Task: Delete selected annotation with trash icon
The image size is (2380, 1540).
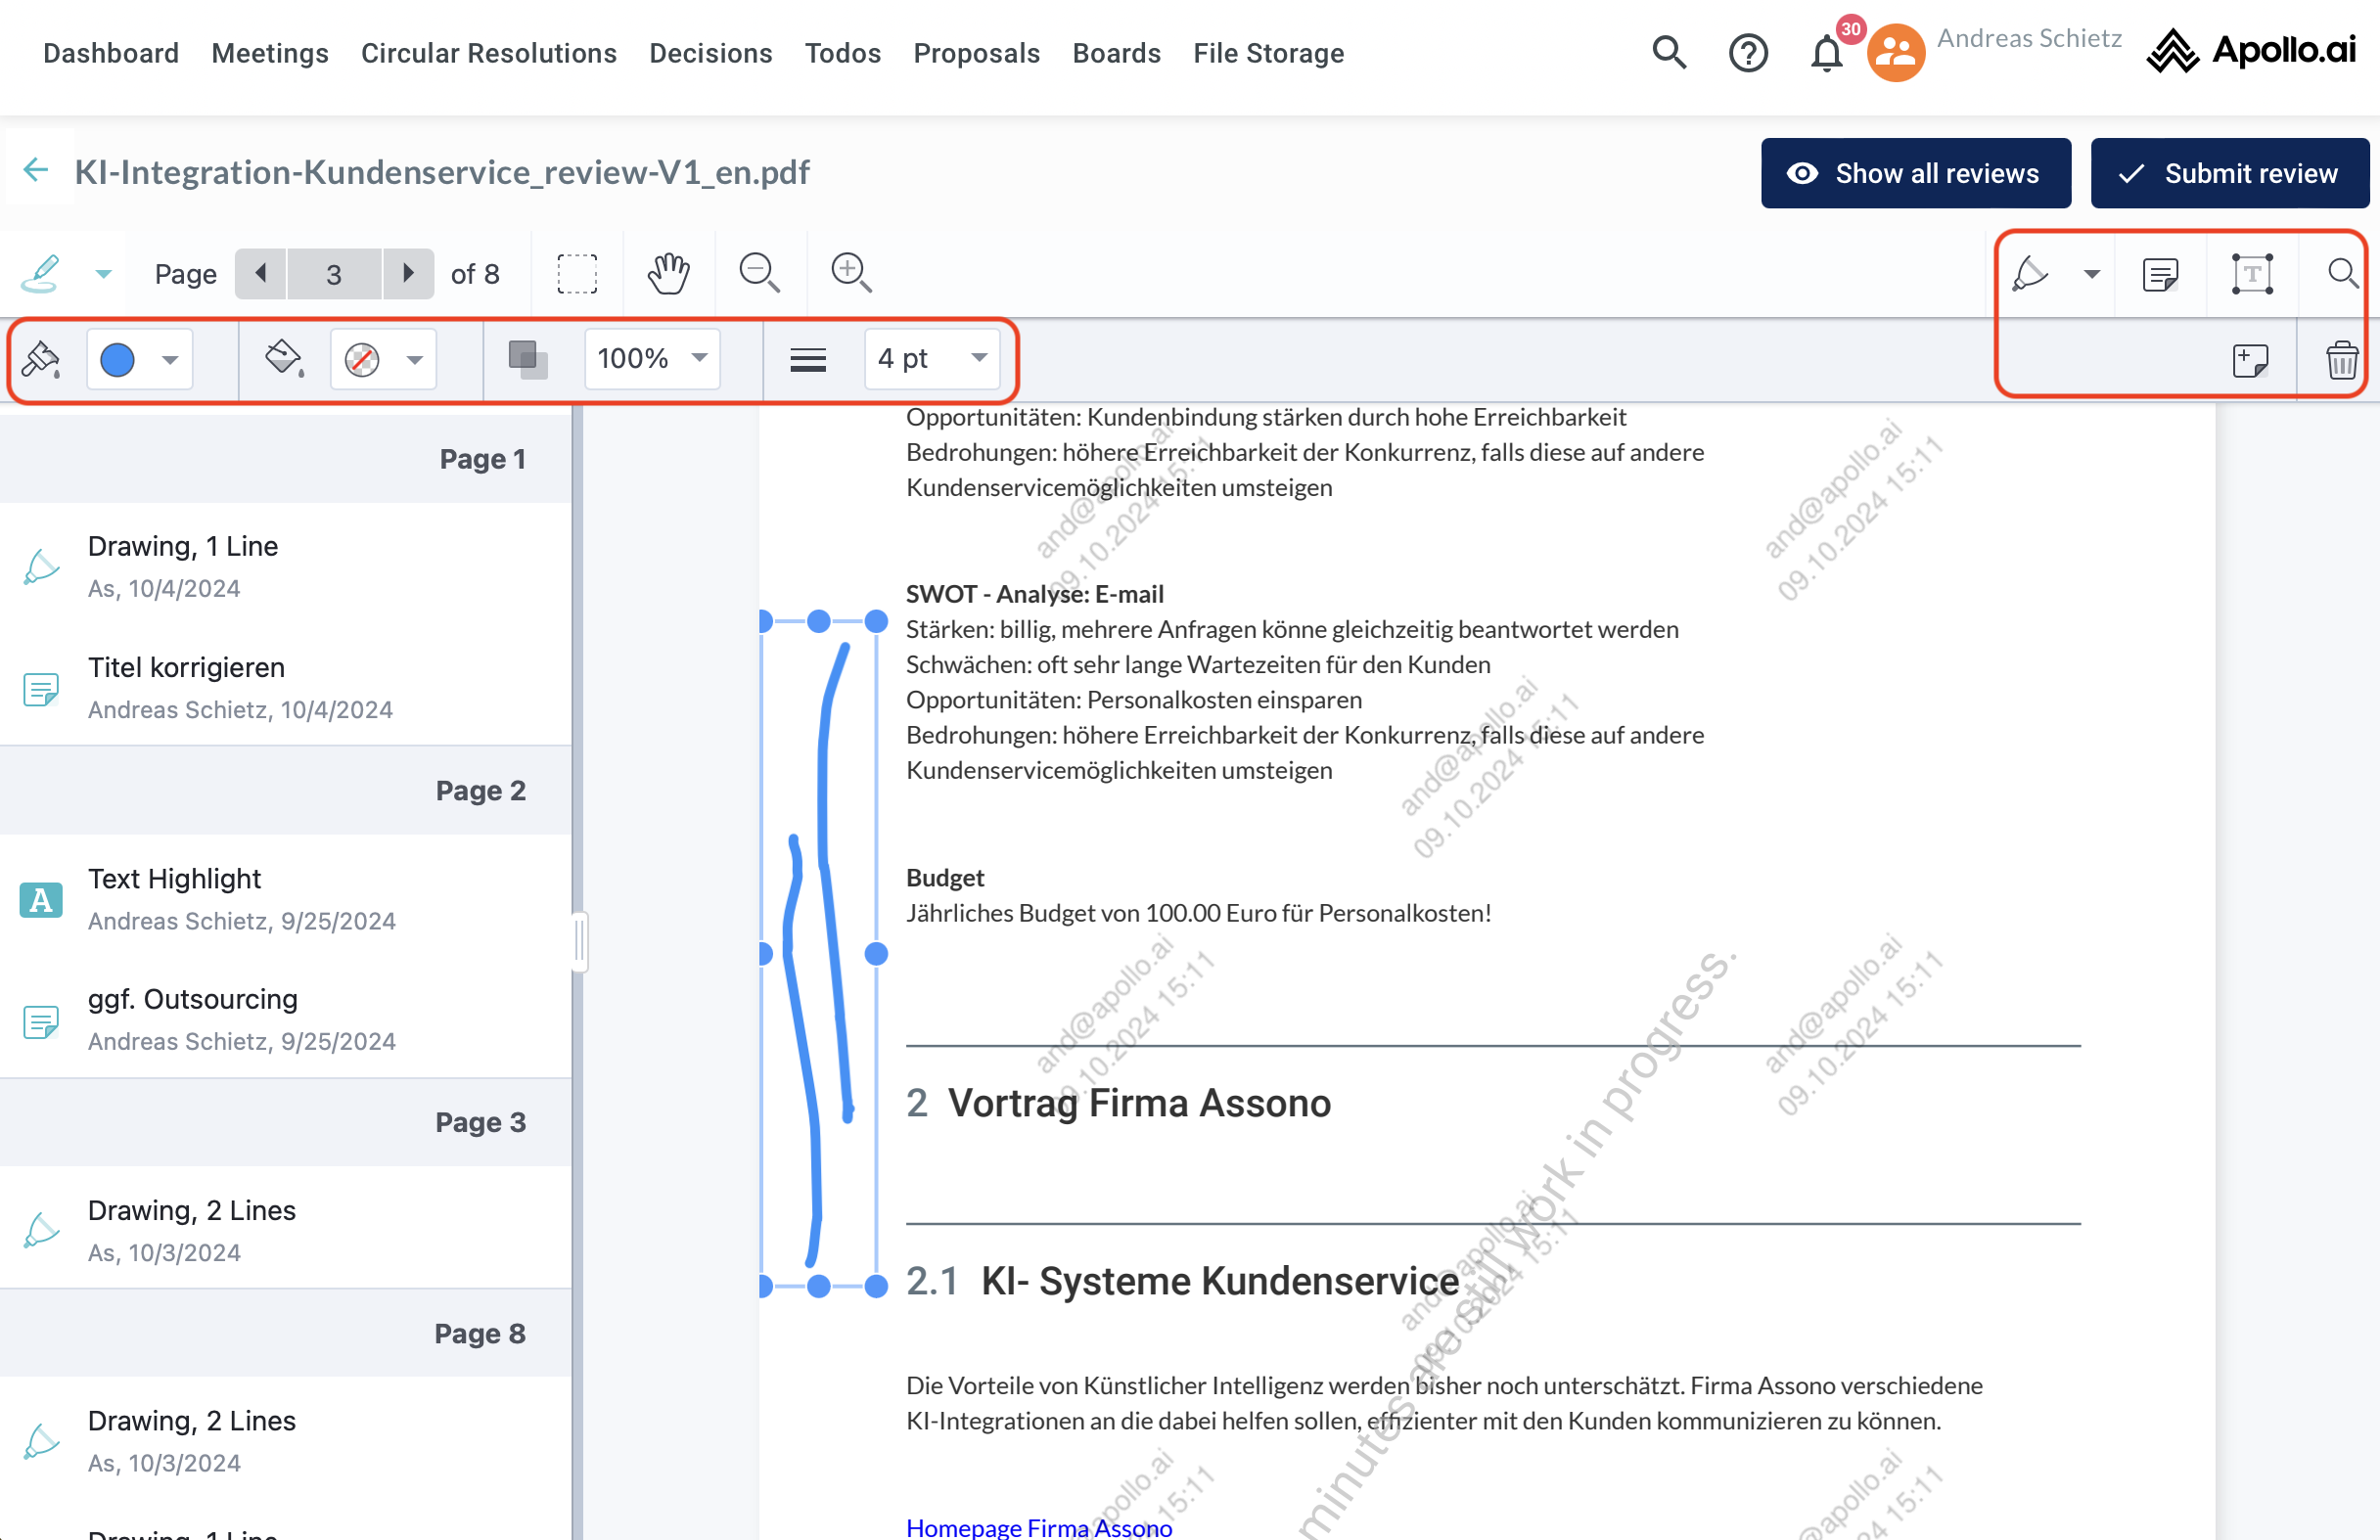Action: coord(2341,360)
